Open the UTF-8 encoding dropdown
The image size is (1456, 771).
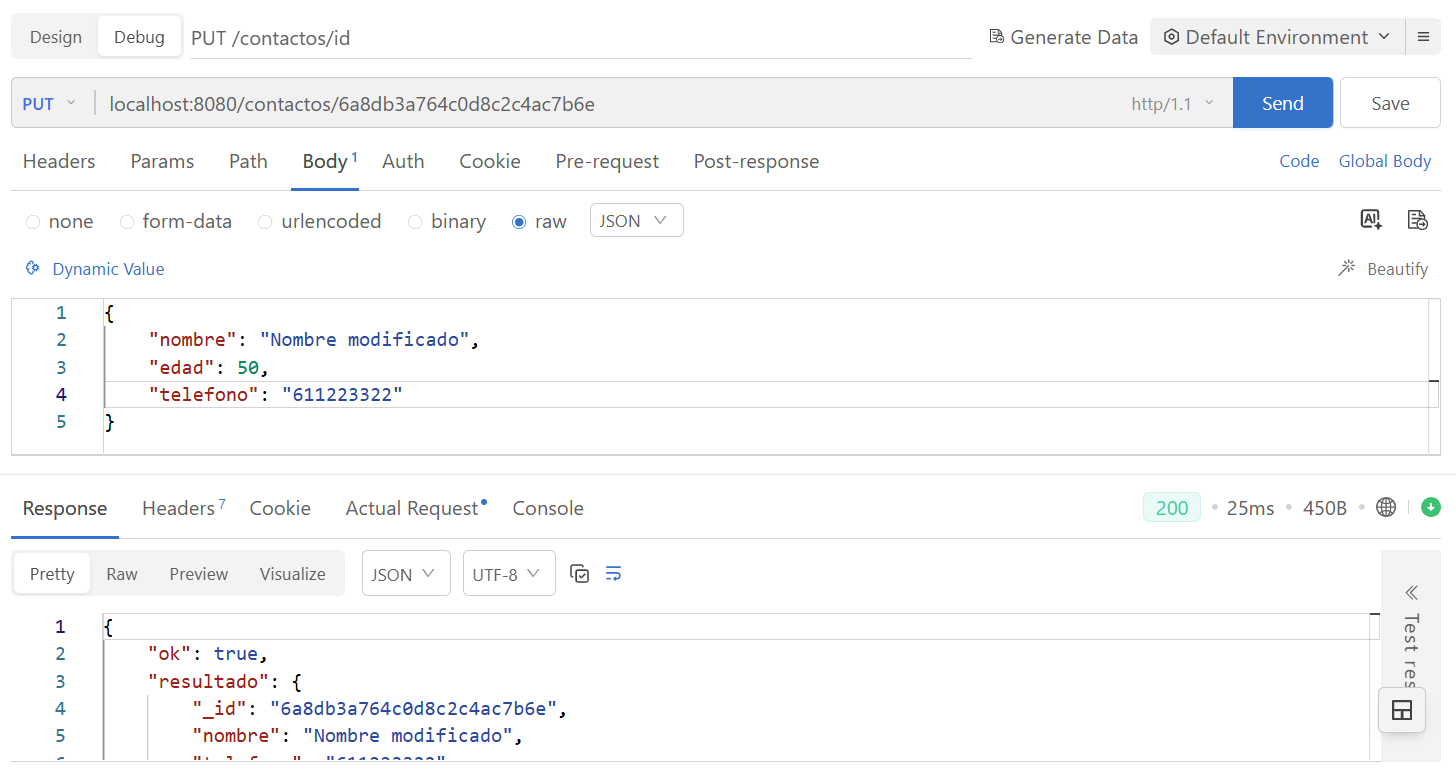(x=509, y=573)
